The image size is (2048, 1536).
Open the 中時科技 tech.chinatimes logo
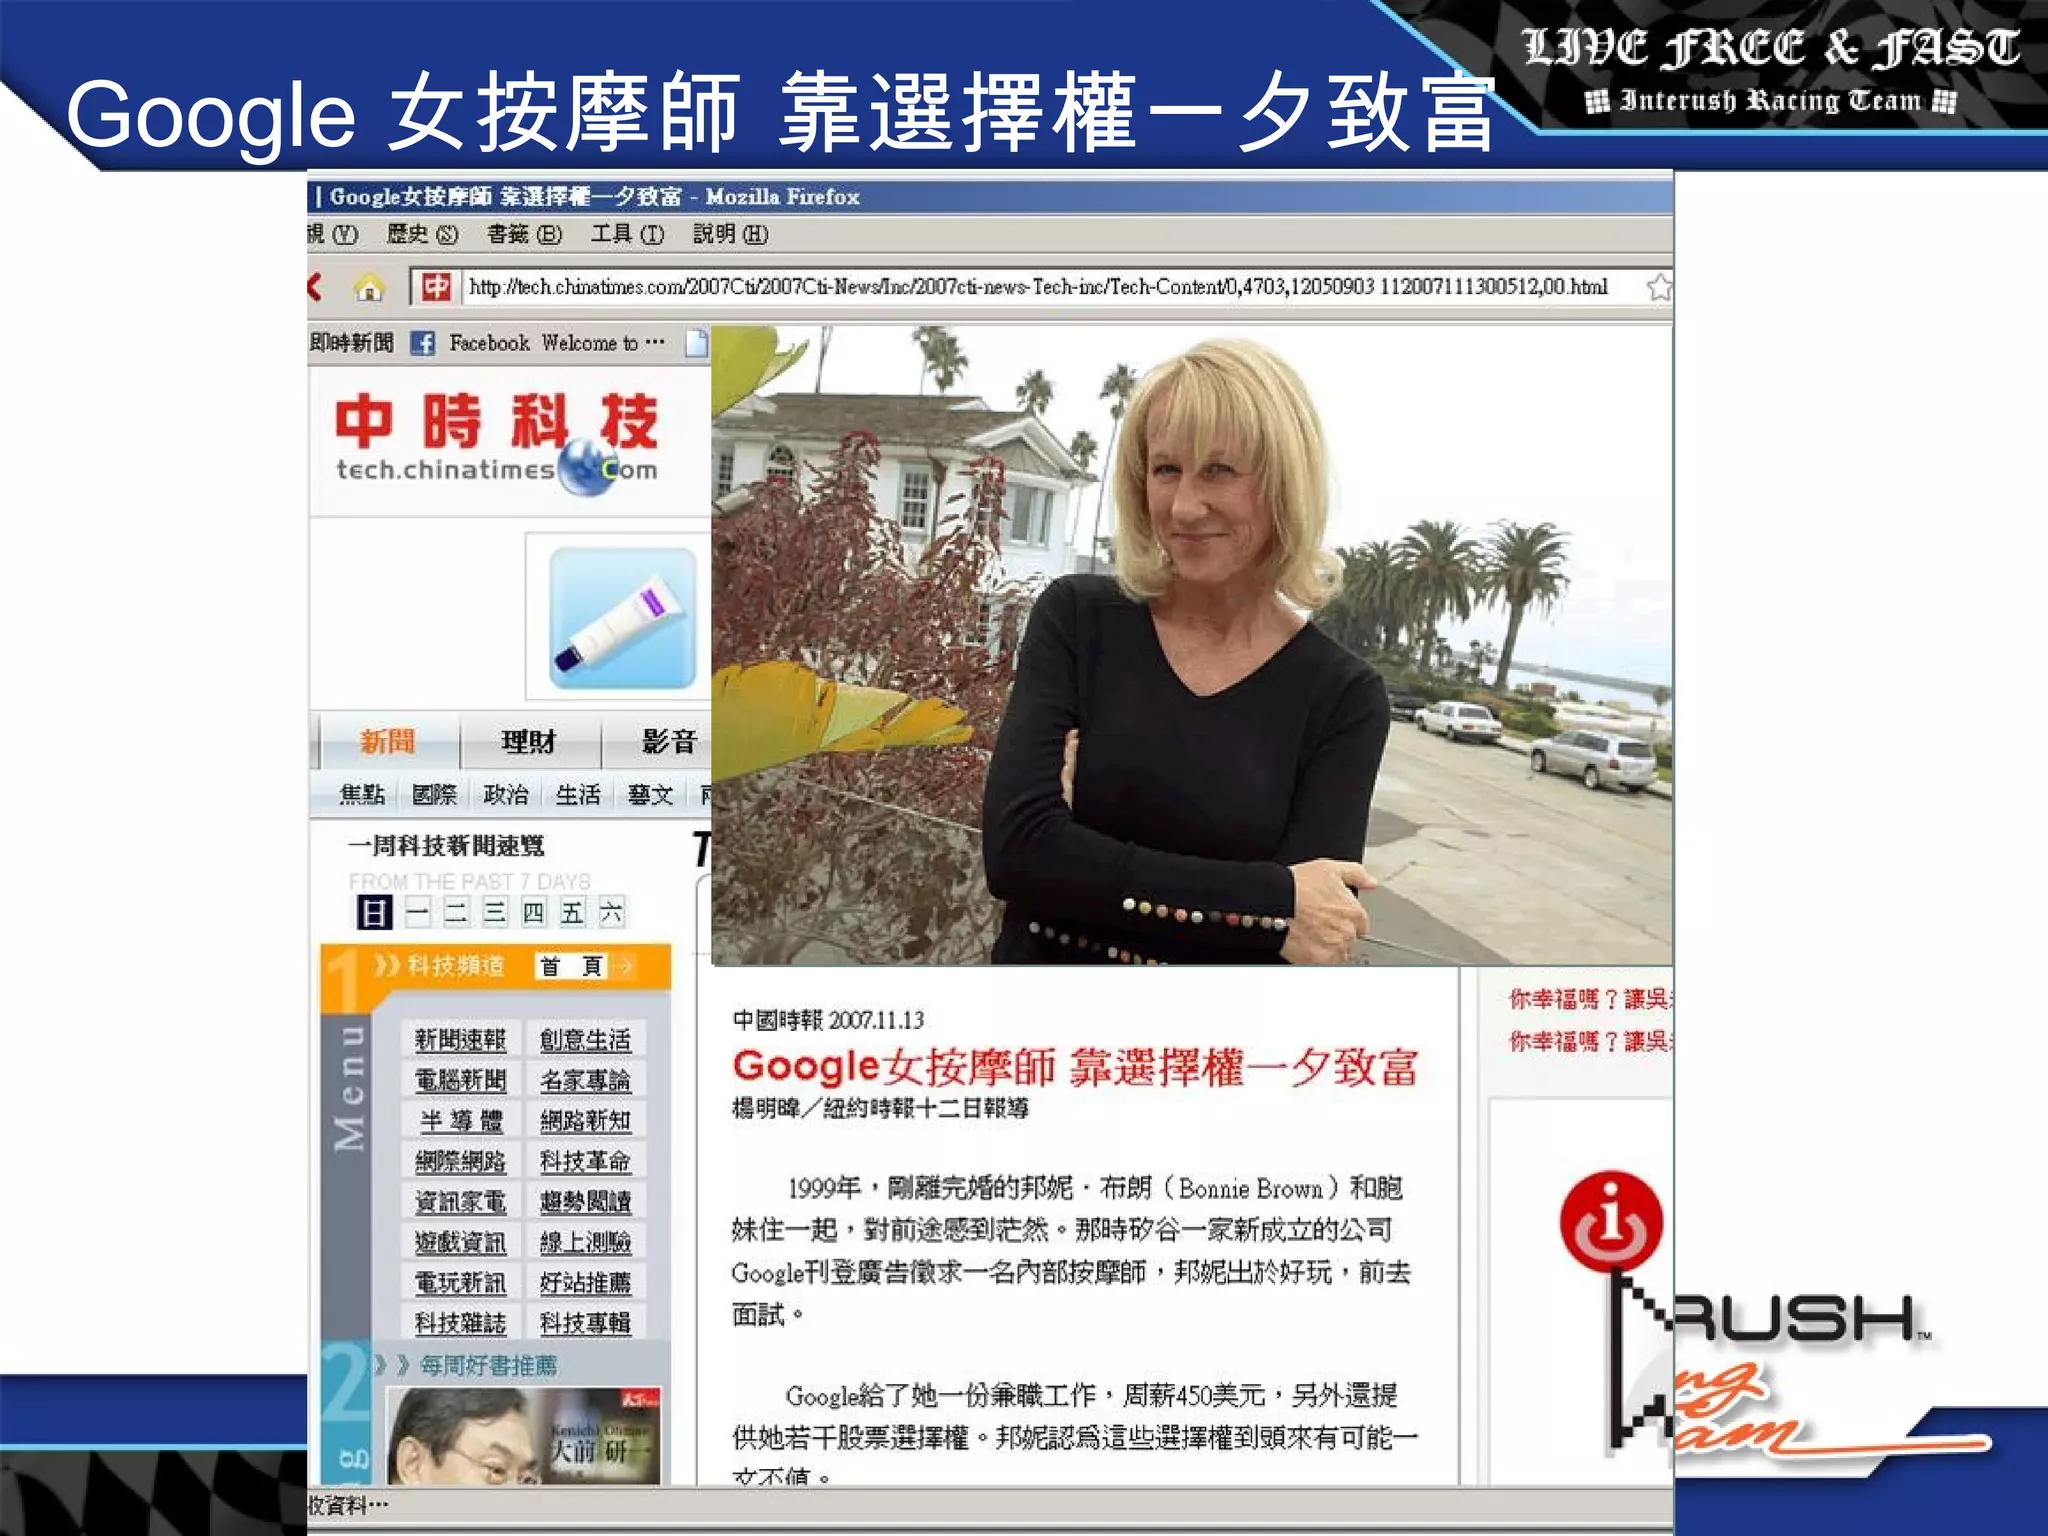(x=497, y=442)
